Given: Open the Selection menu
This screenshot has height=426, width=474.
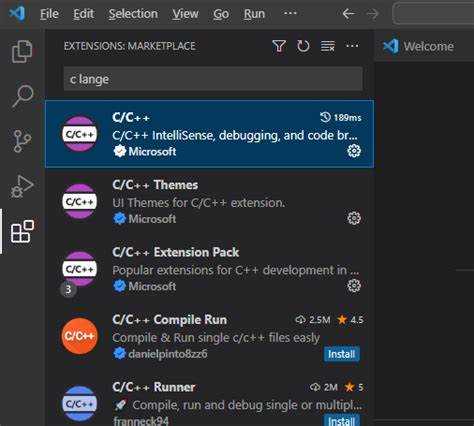Looking at the screenshot, I should point(133,14).
